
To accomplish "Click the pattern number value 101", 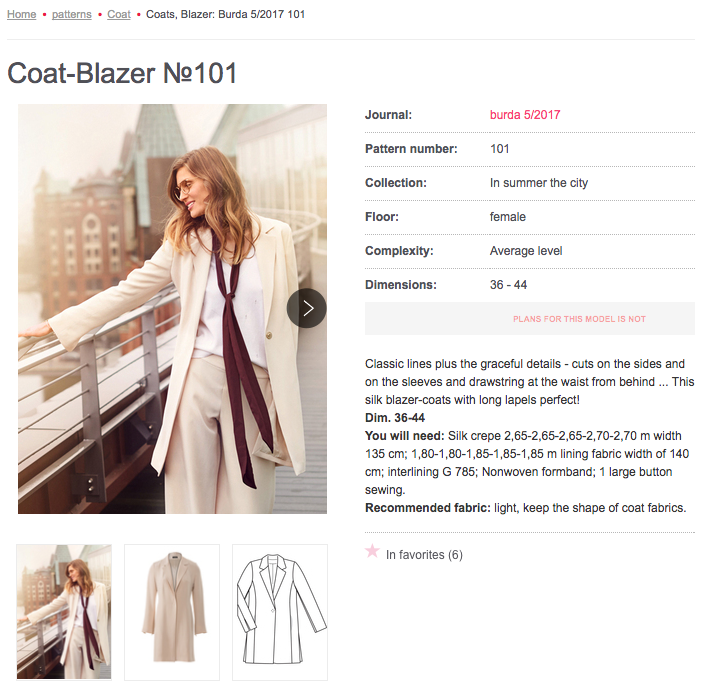I will pyautogui.click(x=500, y=149).
